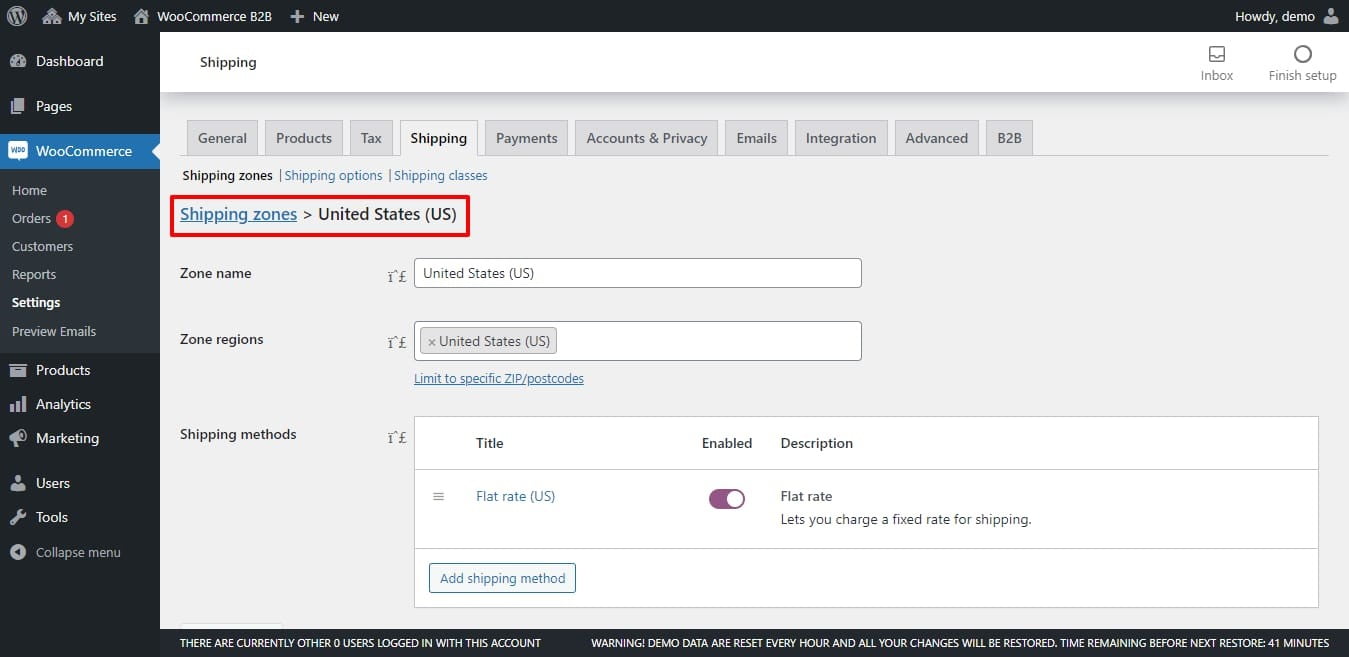Click inside the Zone regions field
1349x657 pixels.
point(638,341)
